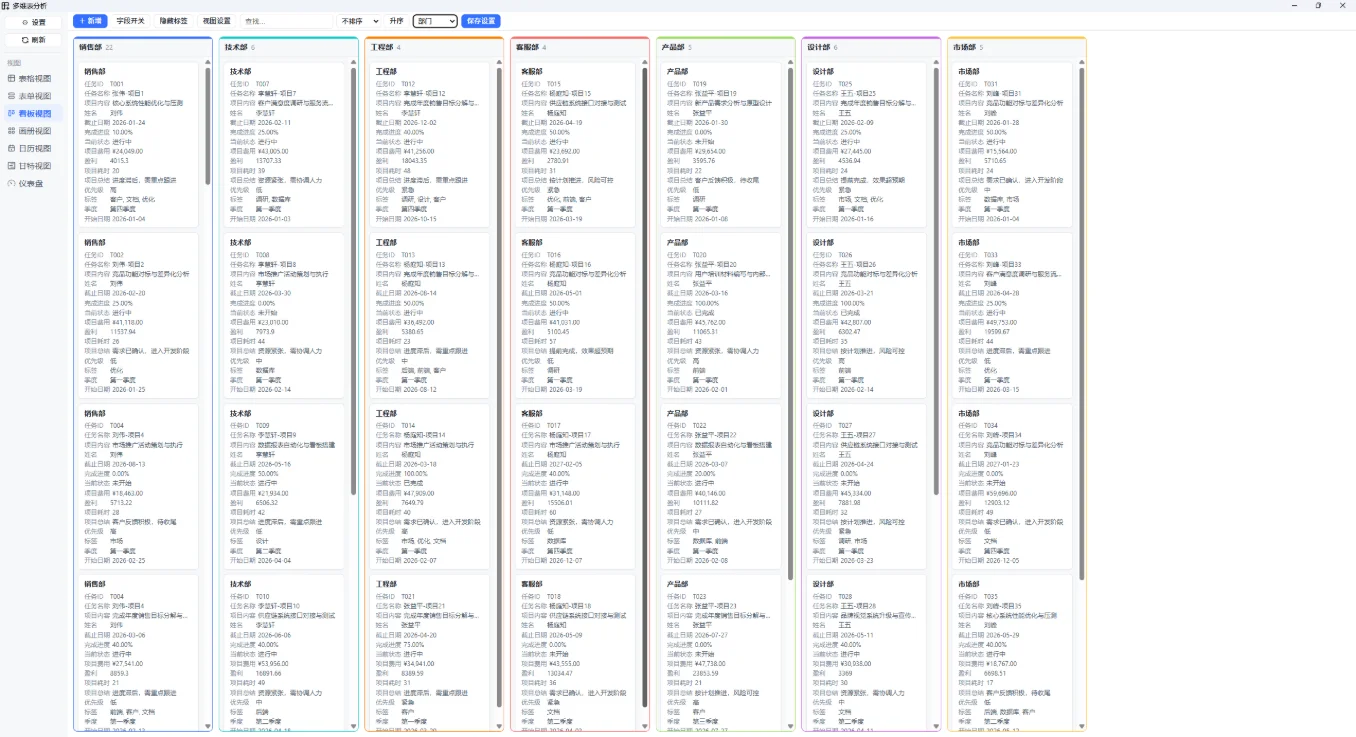Toggle the 字段开关 field switch
The height and width of the screenshot is (737, 1356).
[131, 21]
